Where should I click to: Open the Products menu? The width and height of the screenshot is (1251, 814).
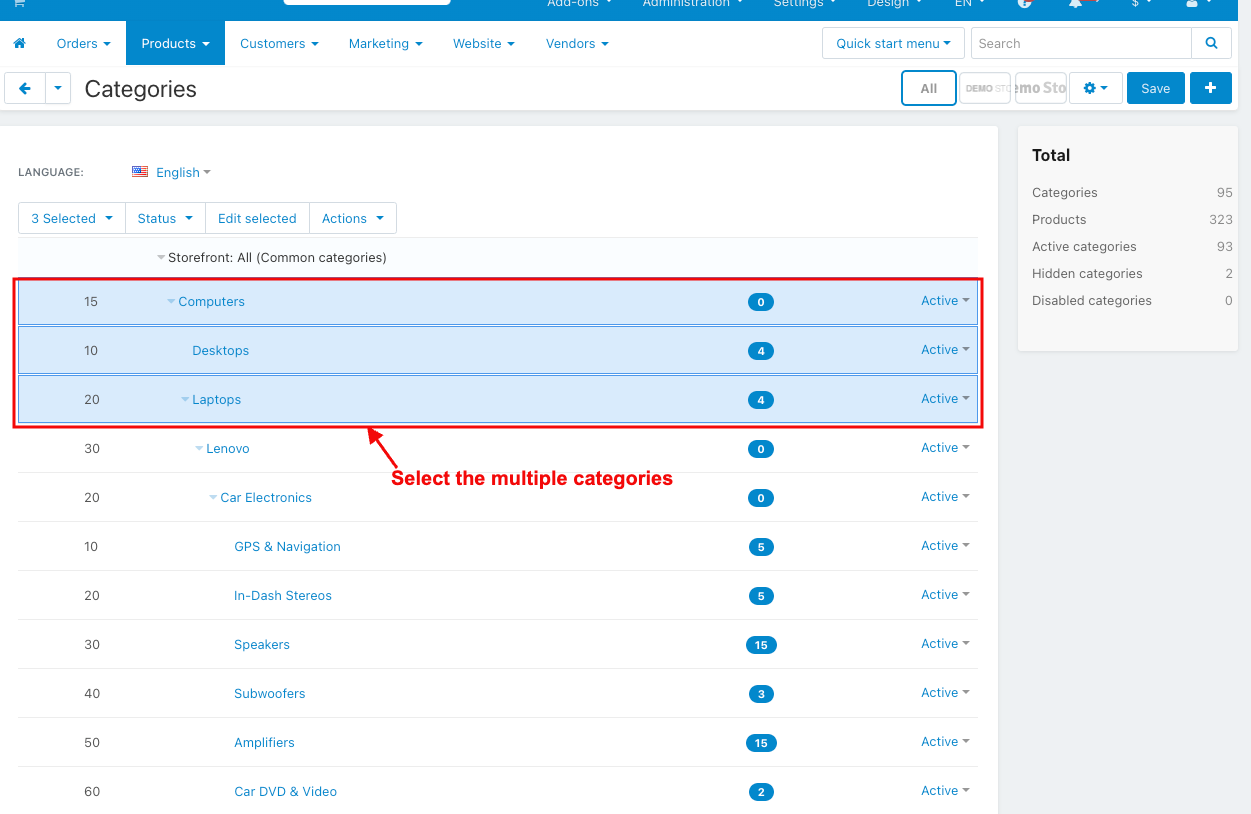[x=175, y=44]
